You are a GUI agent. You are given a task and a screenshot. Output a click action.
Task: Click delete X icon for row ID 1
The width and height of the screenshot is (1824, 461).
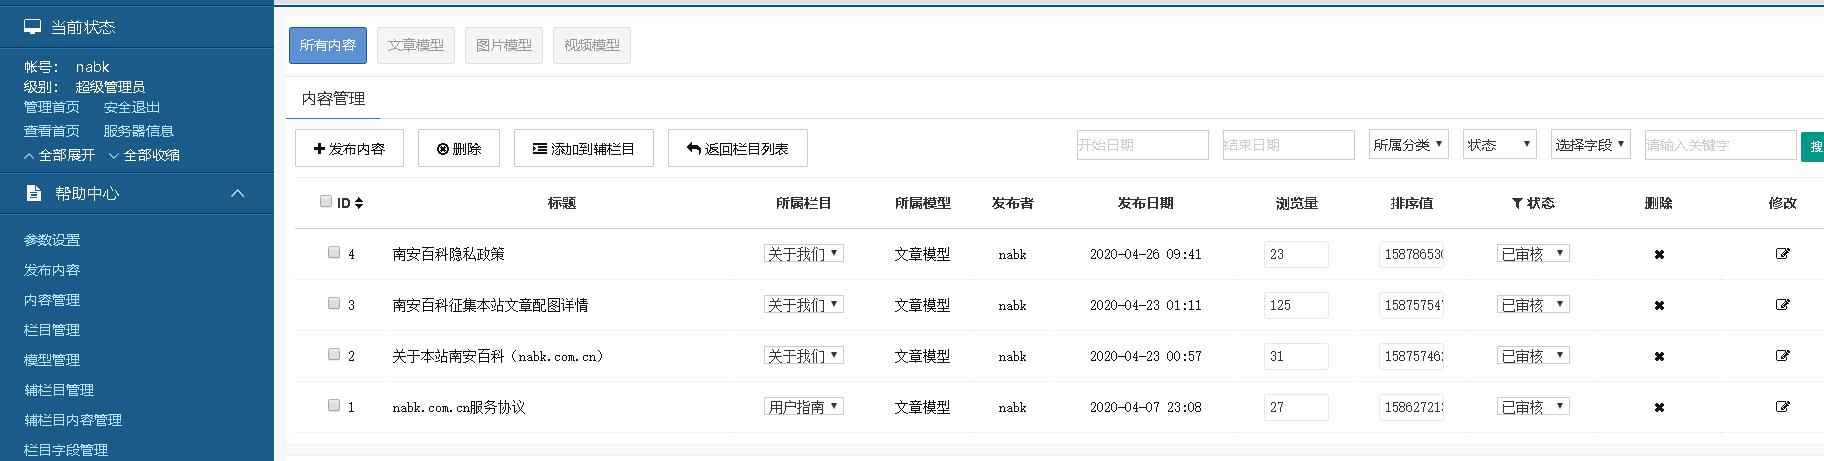click(x=1659, y=408)
